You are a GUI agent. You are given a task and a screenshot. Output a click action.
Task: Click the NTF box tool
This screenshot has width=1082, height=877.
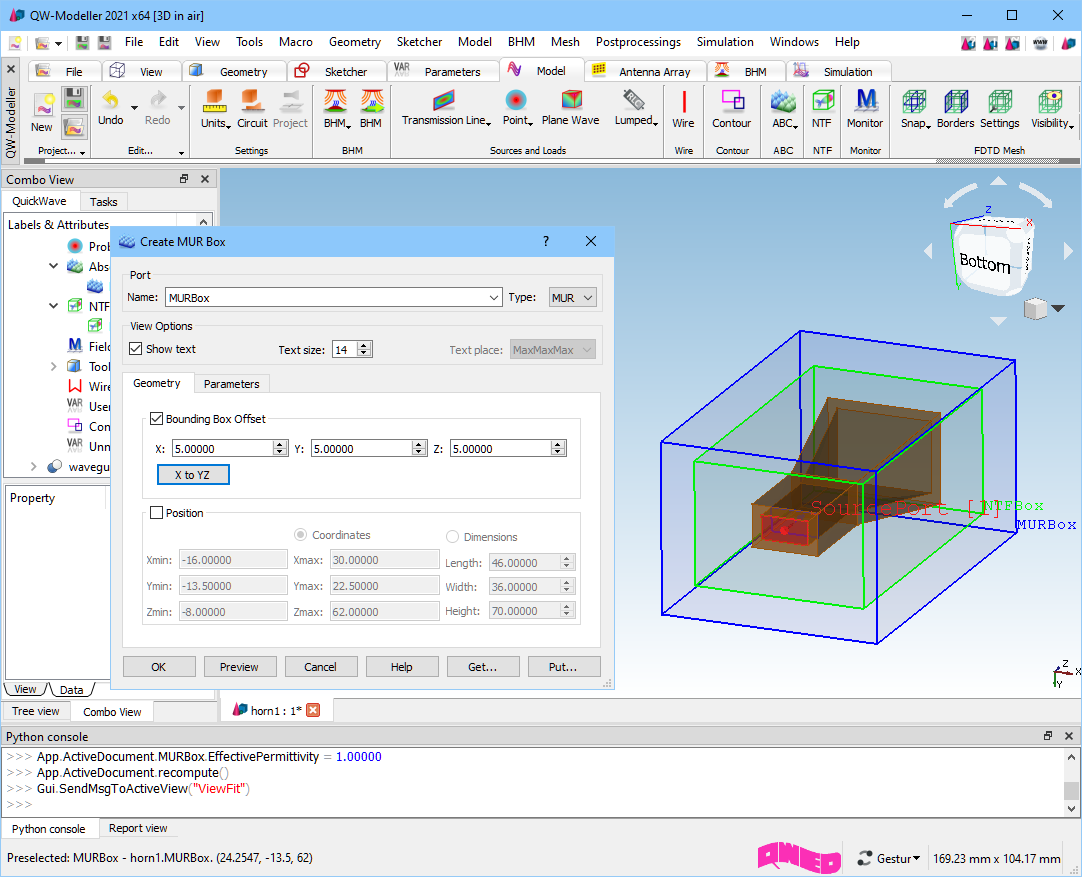[x=822, y=101]
